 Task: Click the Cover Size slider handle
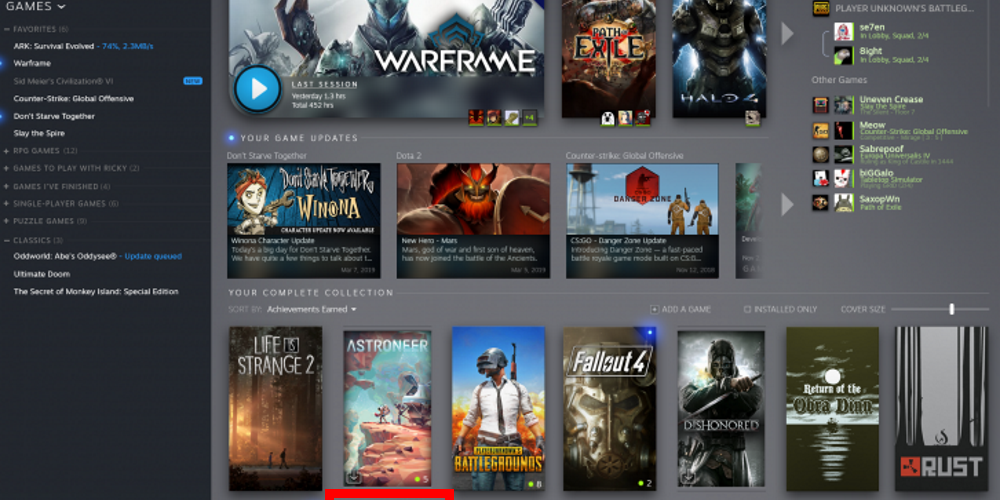[x=952, y=309]
